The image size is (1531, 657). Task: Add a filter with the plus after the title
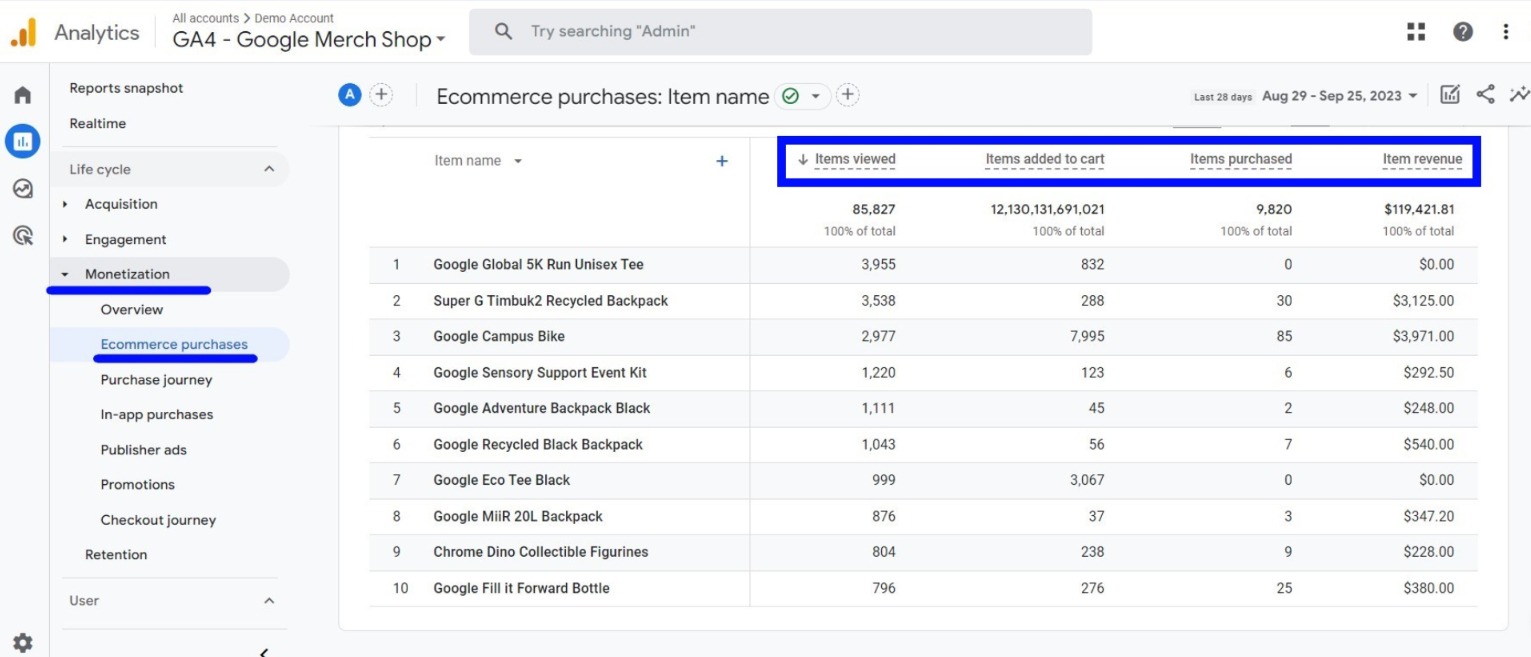coord(847,95)
